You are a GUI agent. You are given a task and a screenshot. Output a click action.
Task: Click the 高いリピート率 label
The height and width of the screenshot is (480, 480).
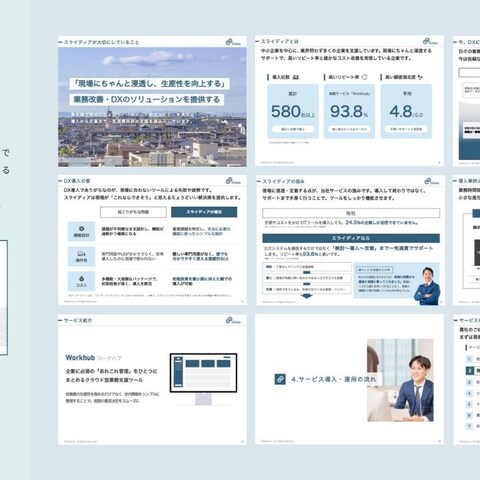click(x=344, y=77)
